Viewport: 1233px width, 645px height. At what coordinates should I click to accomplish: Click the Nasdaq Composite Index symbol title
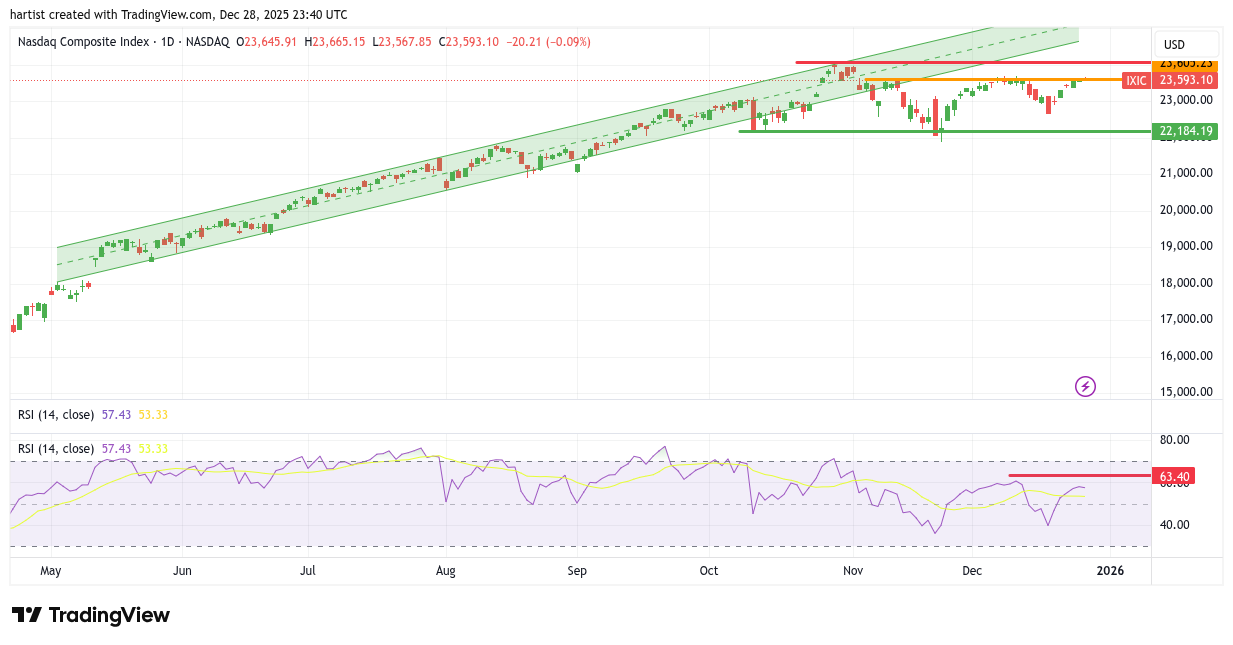(82, 42)
